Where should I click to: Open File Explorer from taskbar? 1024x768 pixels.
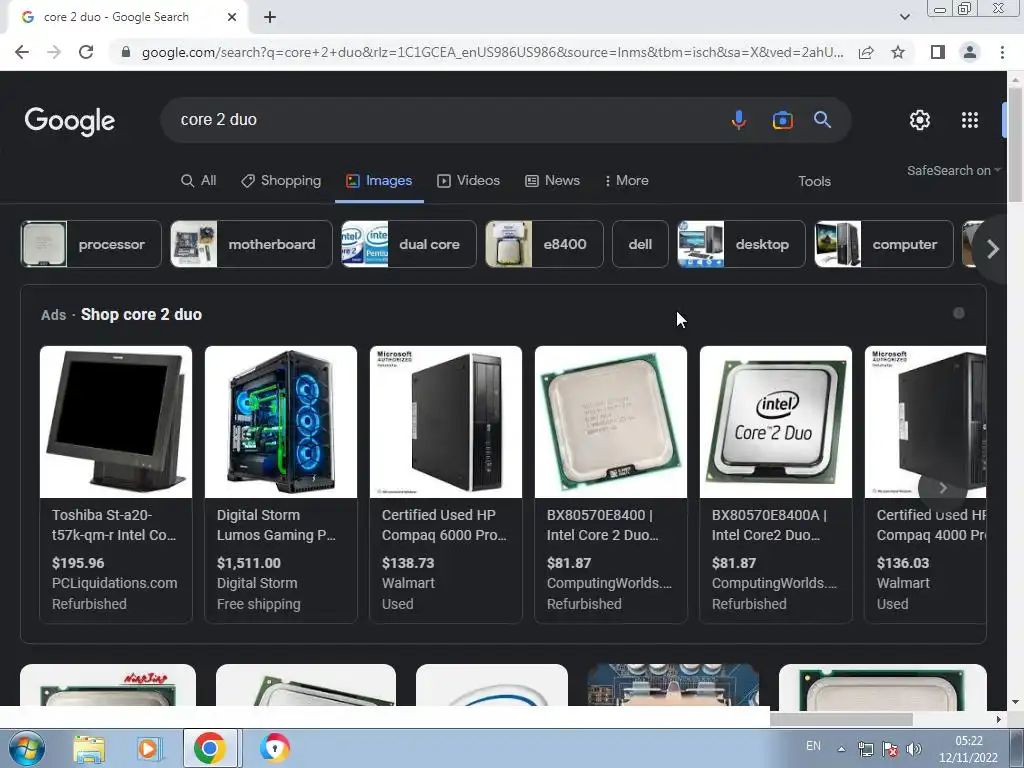coord(89,748)
